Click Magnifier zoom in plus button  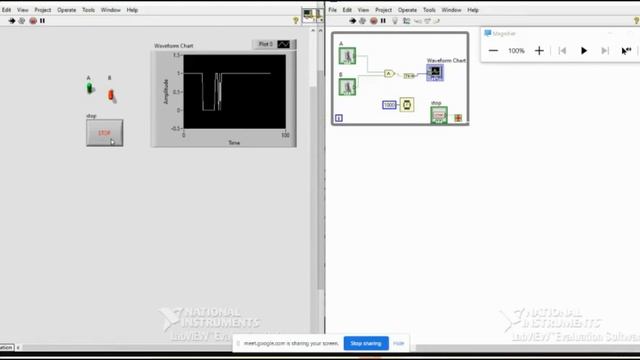[539, 51]
